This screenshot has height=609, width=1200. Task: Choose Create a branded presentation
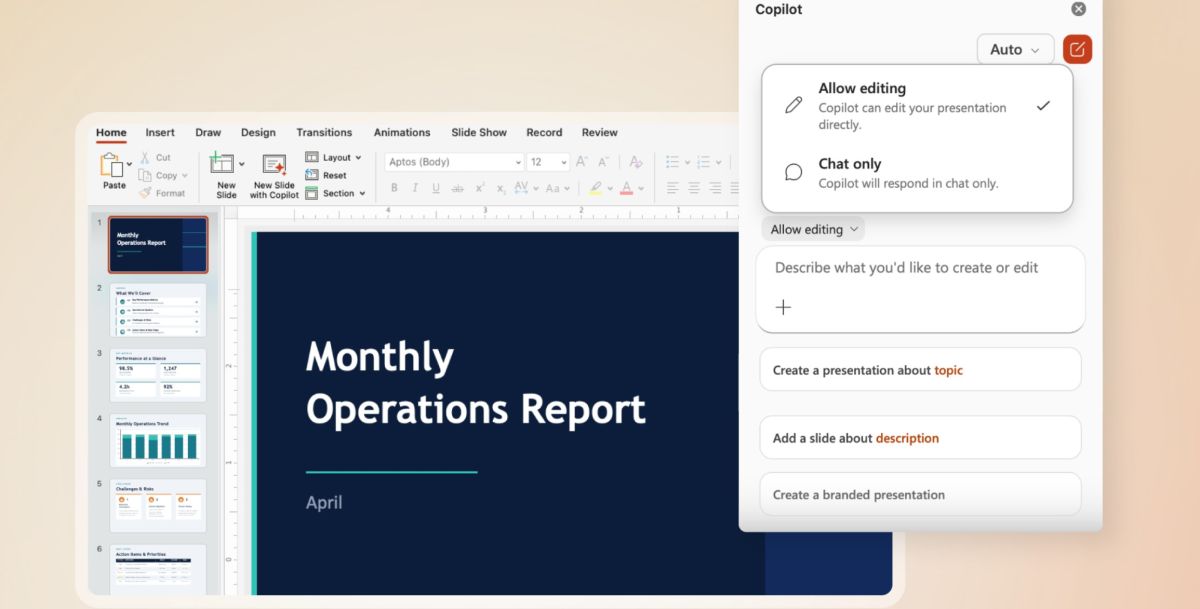pyautogui.click(x=919, y=494)
